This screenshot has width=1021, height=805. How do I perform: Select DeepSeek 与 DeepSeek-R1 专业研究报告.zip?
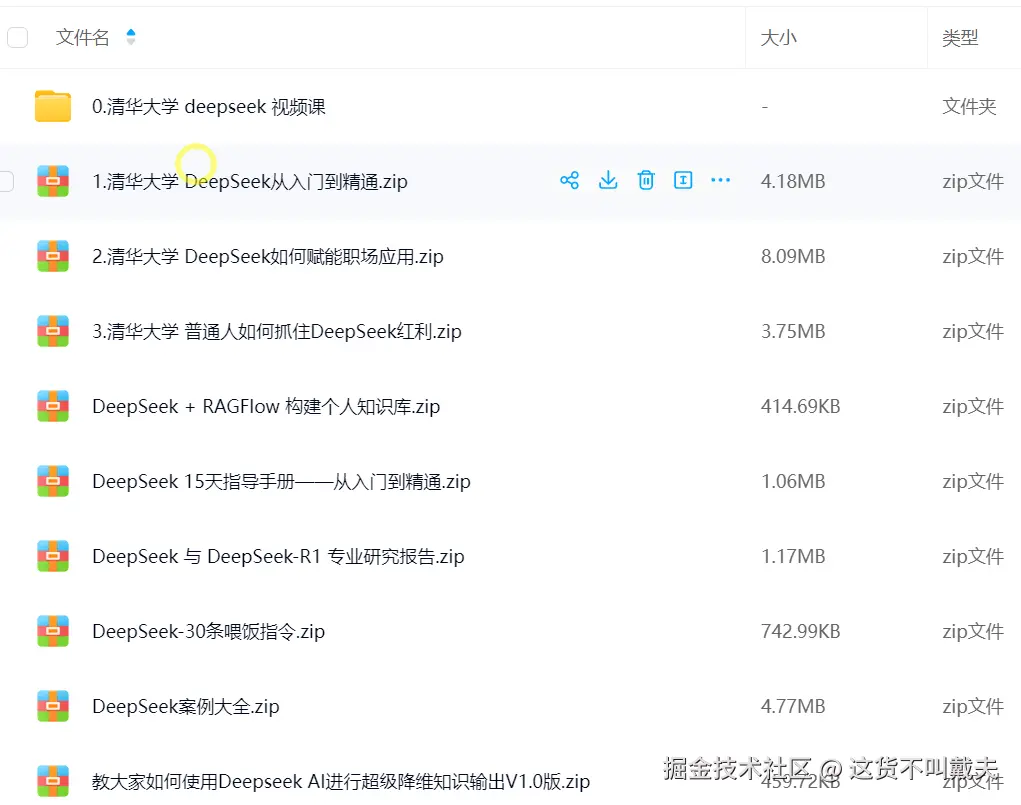(x=278, y=556)
